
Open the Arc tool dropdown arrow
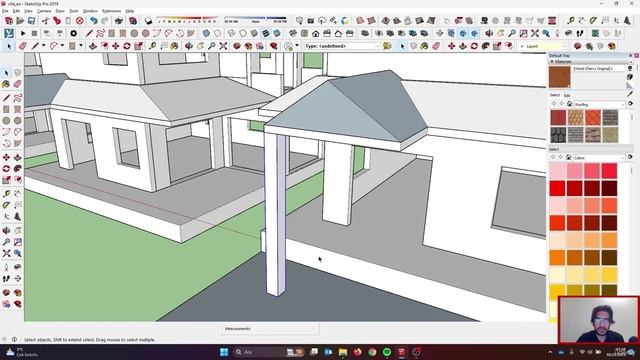pos(62,46)
